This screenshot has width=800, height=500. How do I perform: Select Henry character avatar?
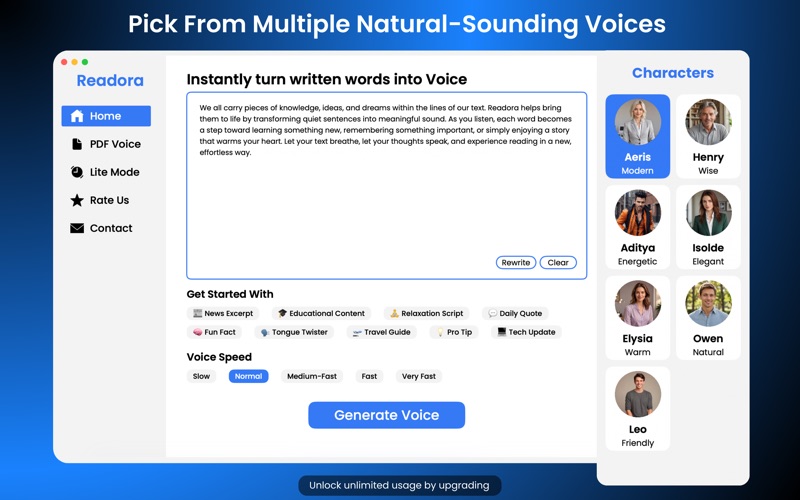708,122
